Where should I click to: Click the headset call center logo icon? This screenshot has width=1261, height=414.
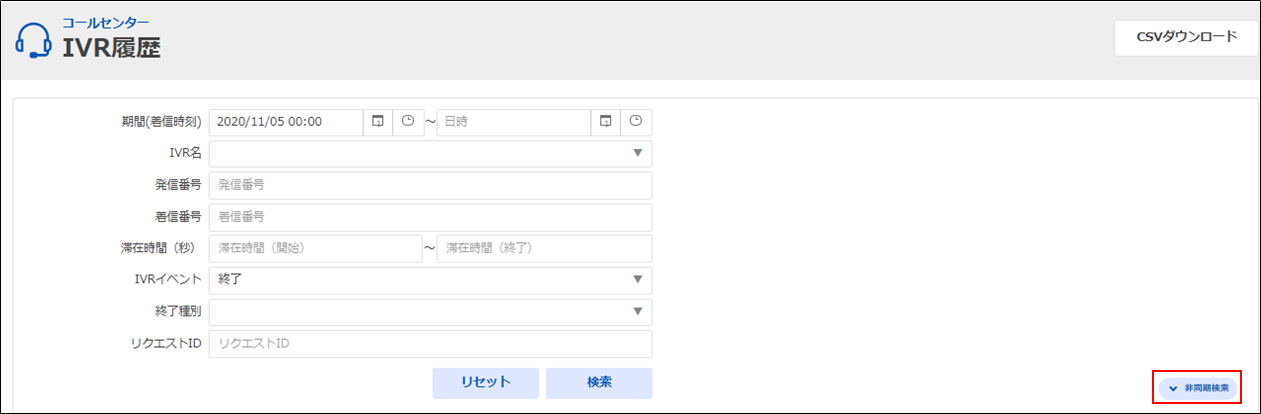33,41
